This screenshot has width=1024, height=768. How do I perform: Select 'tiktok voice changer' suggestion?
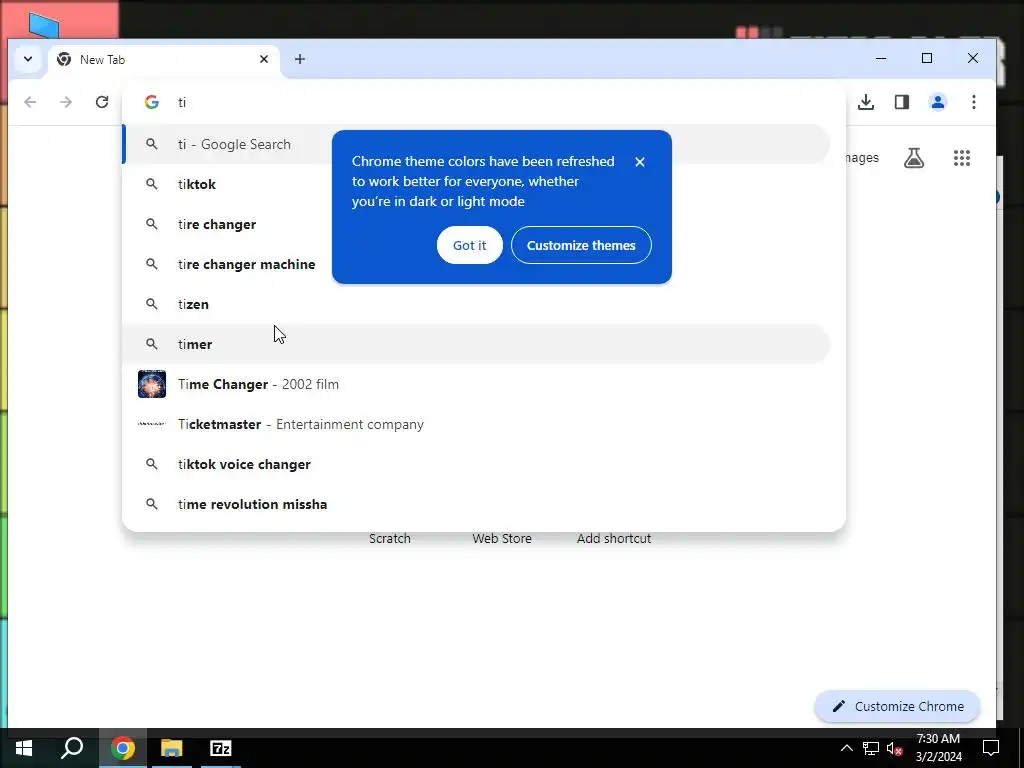(x=477, y=464)
